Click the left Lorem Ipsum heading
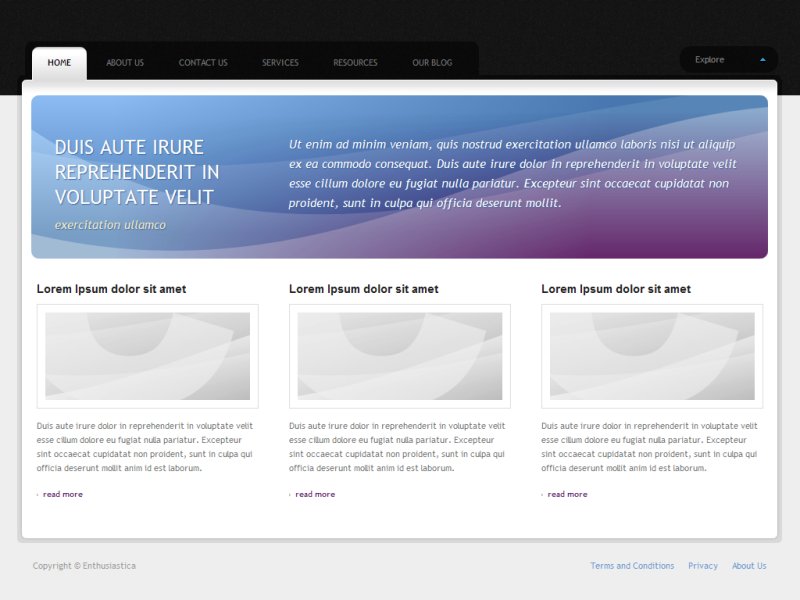The image size is (800, 600). [111, 289]
